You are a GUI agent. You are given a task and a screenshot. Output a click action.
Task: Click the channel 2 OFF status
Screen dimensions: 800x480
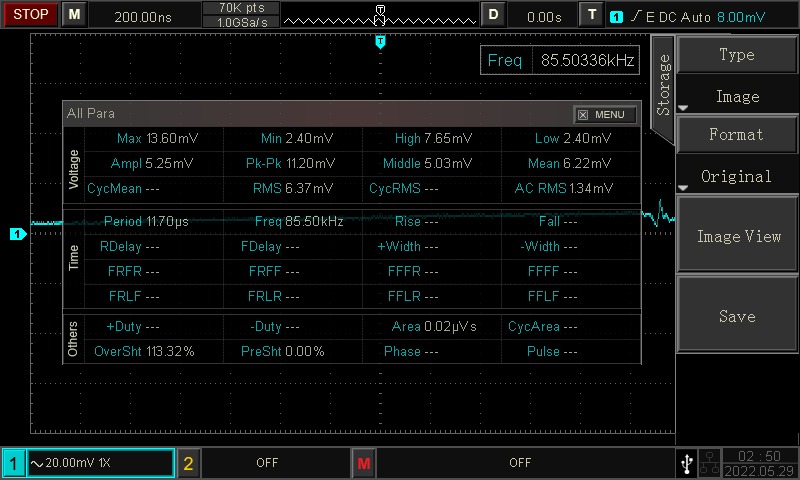[267, 463]
